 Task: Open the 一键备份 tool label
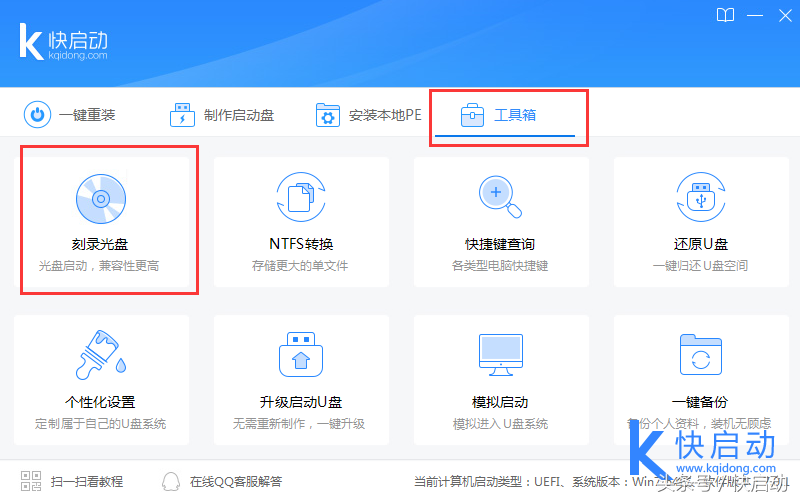(x=700, y=403)
